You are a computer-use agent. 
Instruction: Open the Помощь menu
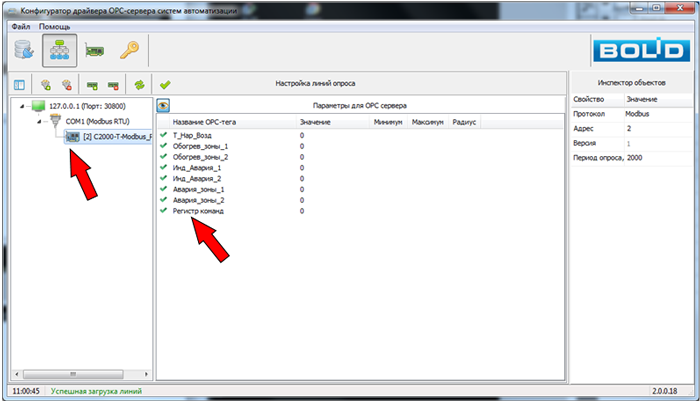pos(55,26)
